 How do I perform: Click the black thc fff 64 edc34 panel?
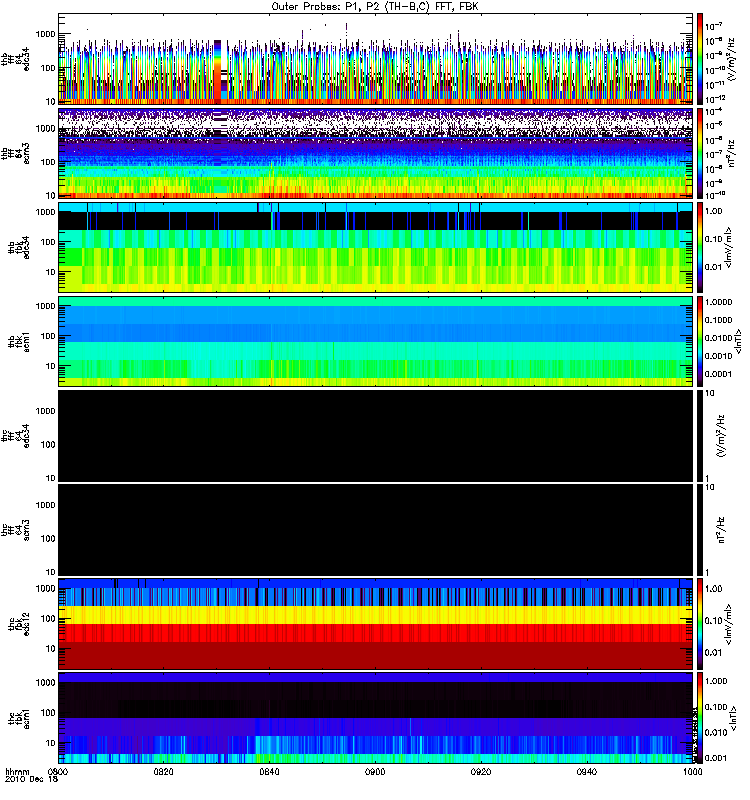point(376,435)
